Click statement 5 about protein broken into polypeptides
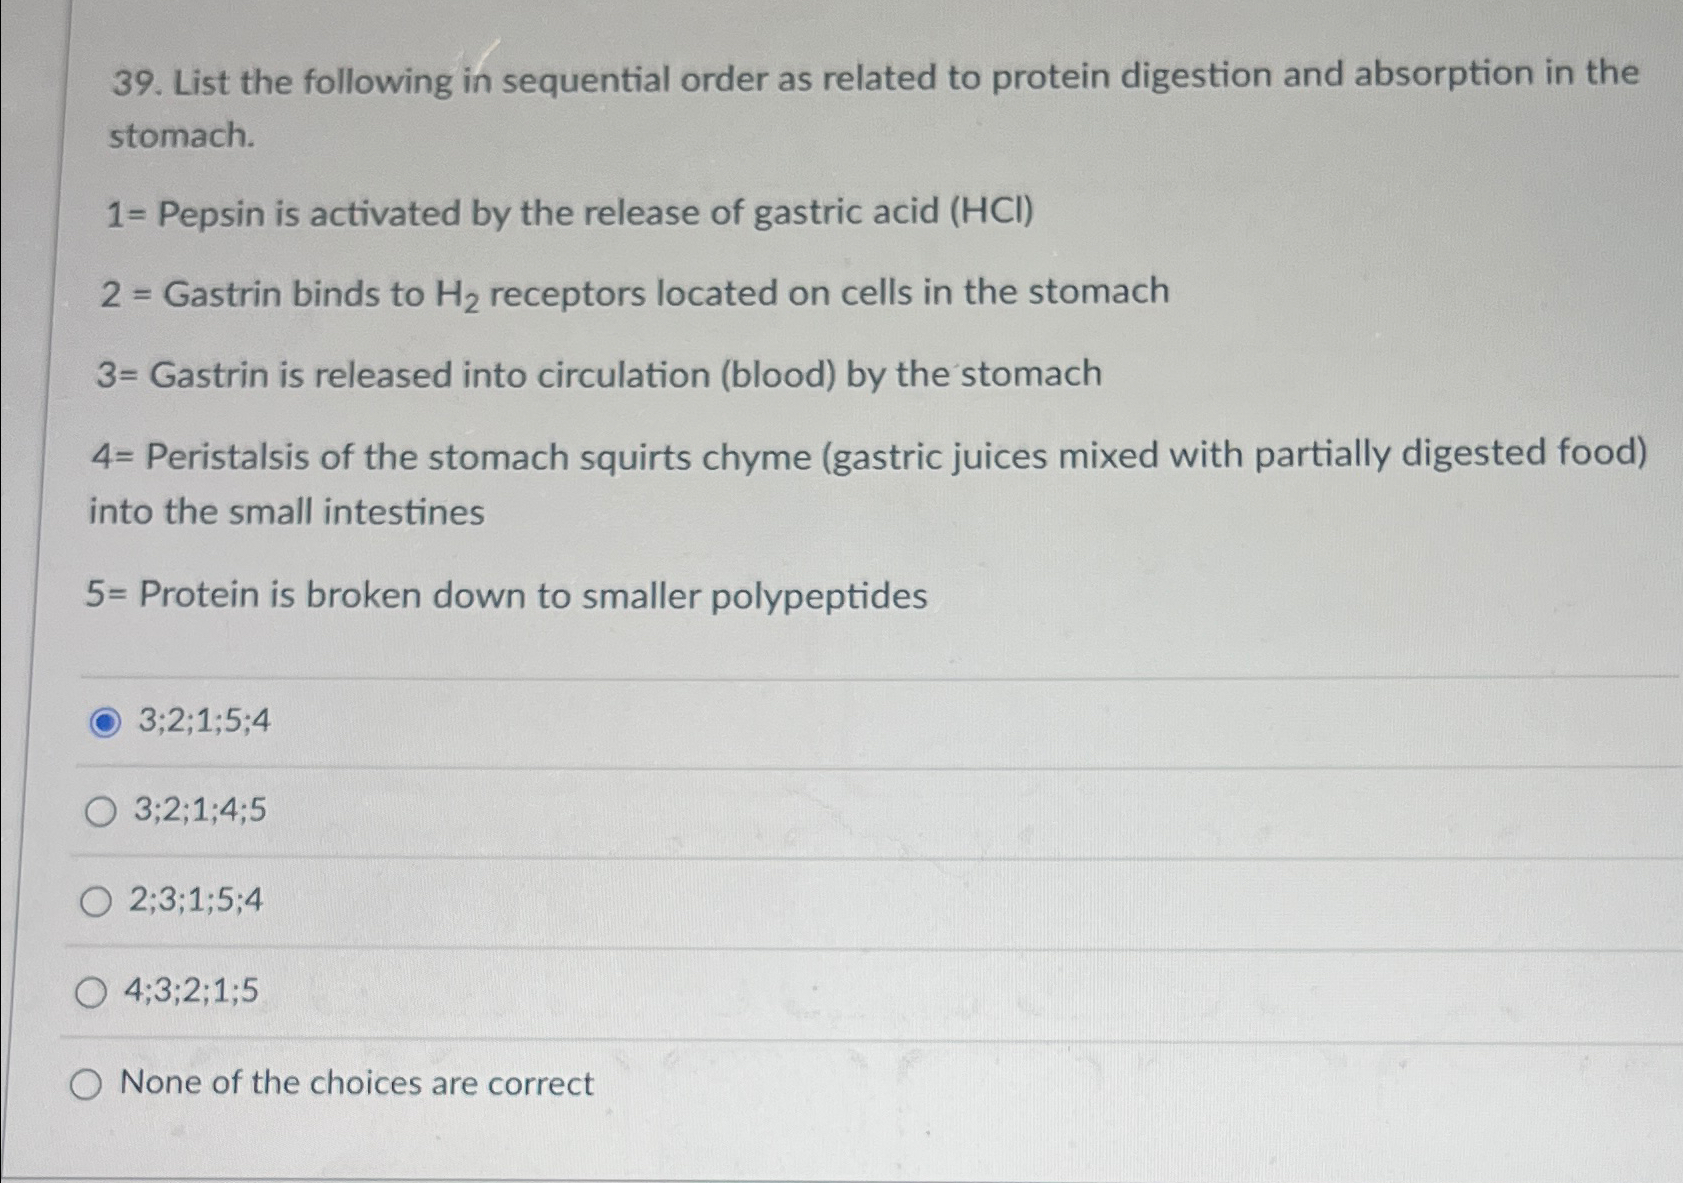Screen dimensions: 1683x1183 pos(510,594)
